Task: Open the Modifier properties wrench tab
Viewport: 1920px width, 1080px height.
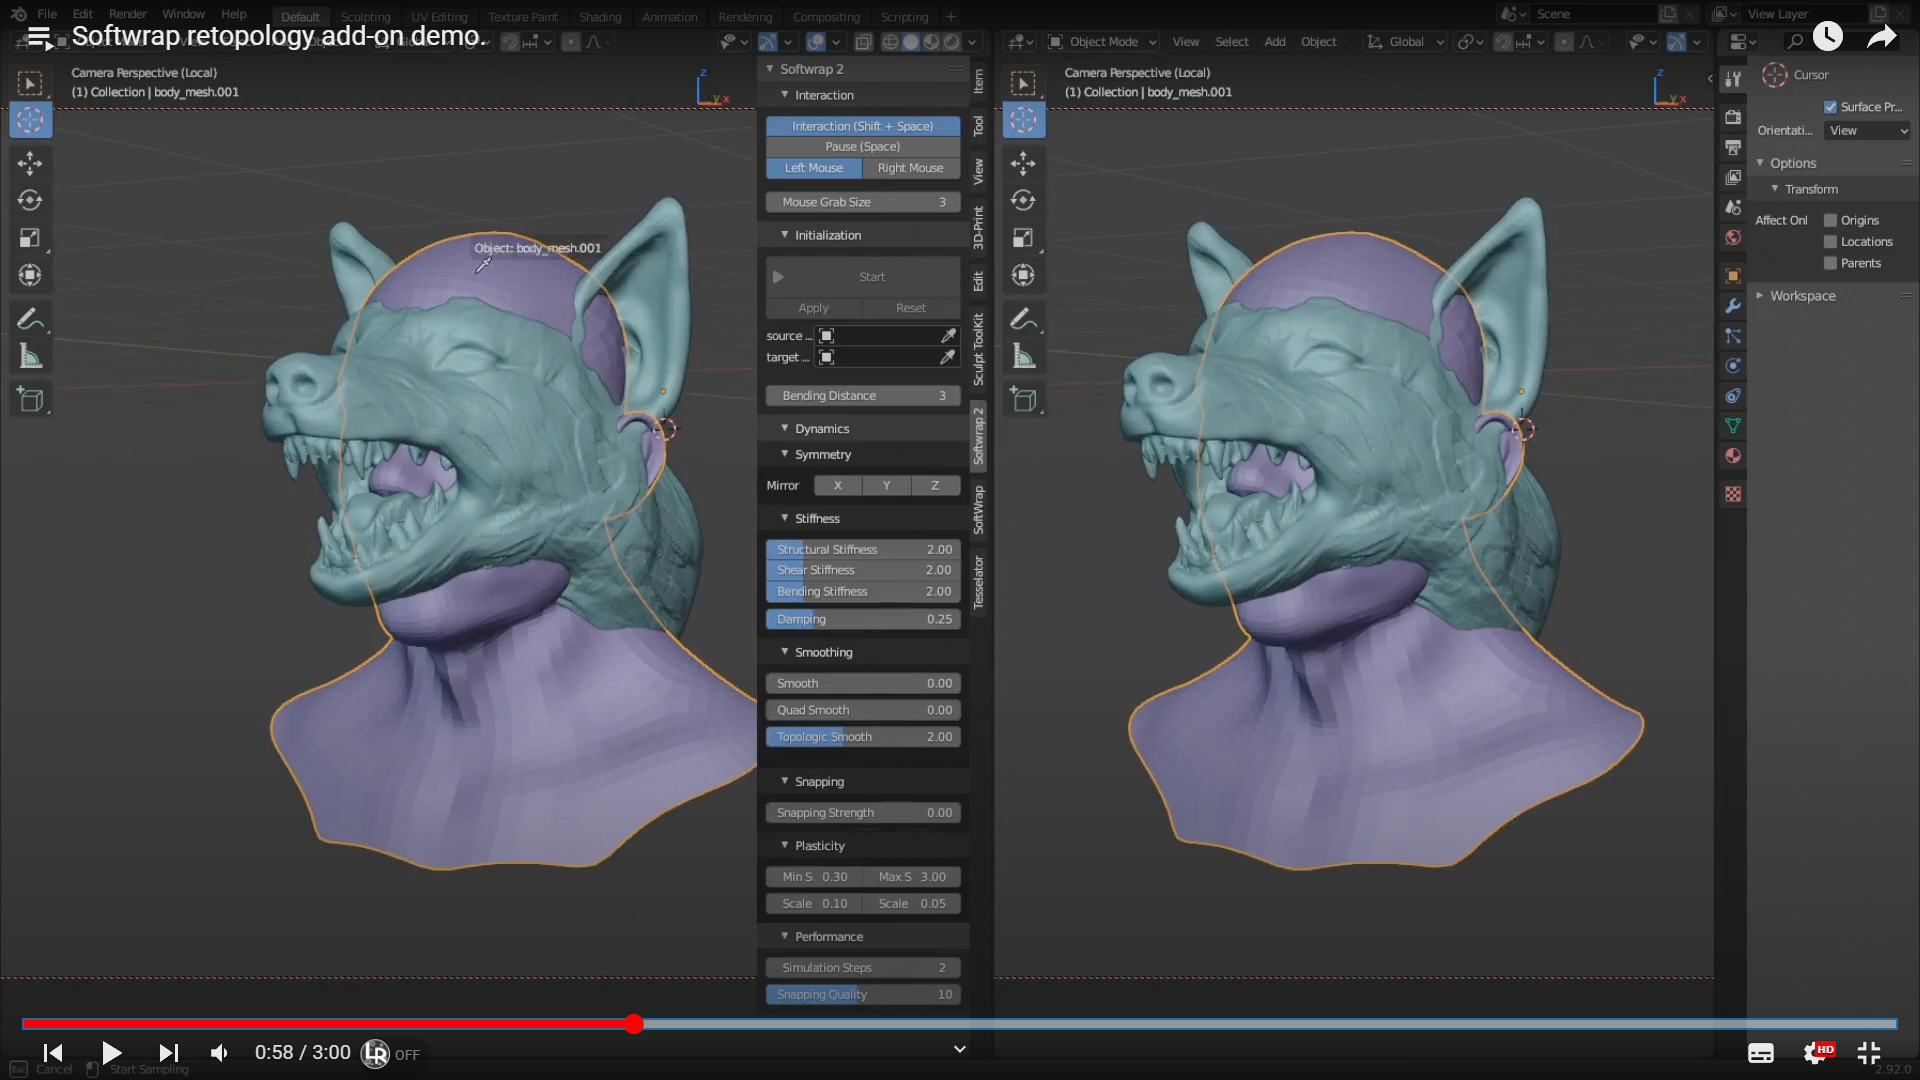Action: (x=1733, y=306)
